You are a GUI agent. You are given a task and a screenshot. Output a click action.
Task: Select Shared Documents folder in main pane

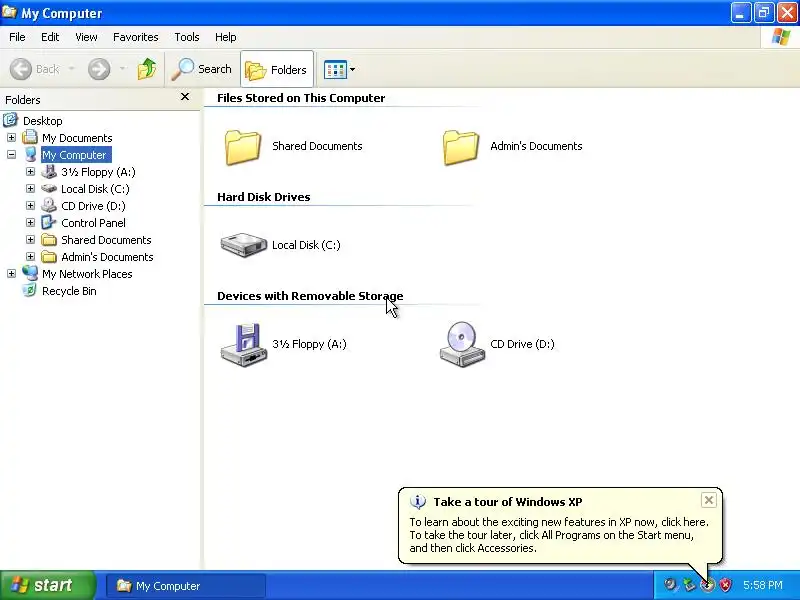click(243, 147)
